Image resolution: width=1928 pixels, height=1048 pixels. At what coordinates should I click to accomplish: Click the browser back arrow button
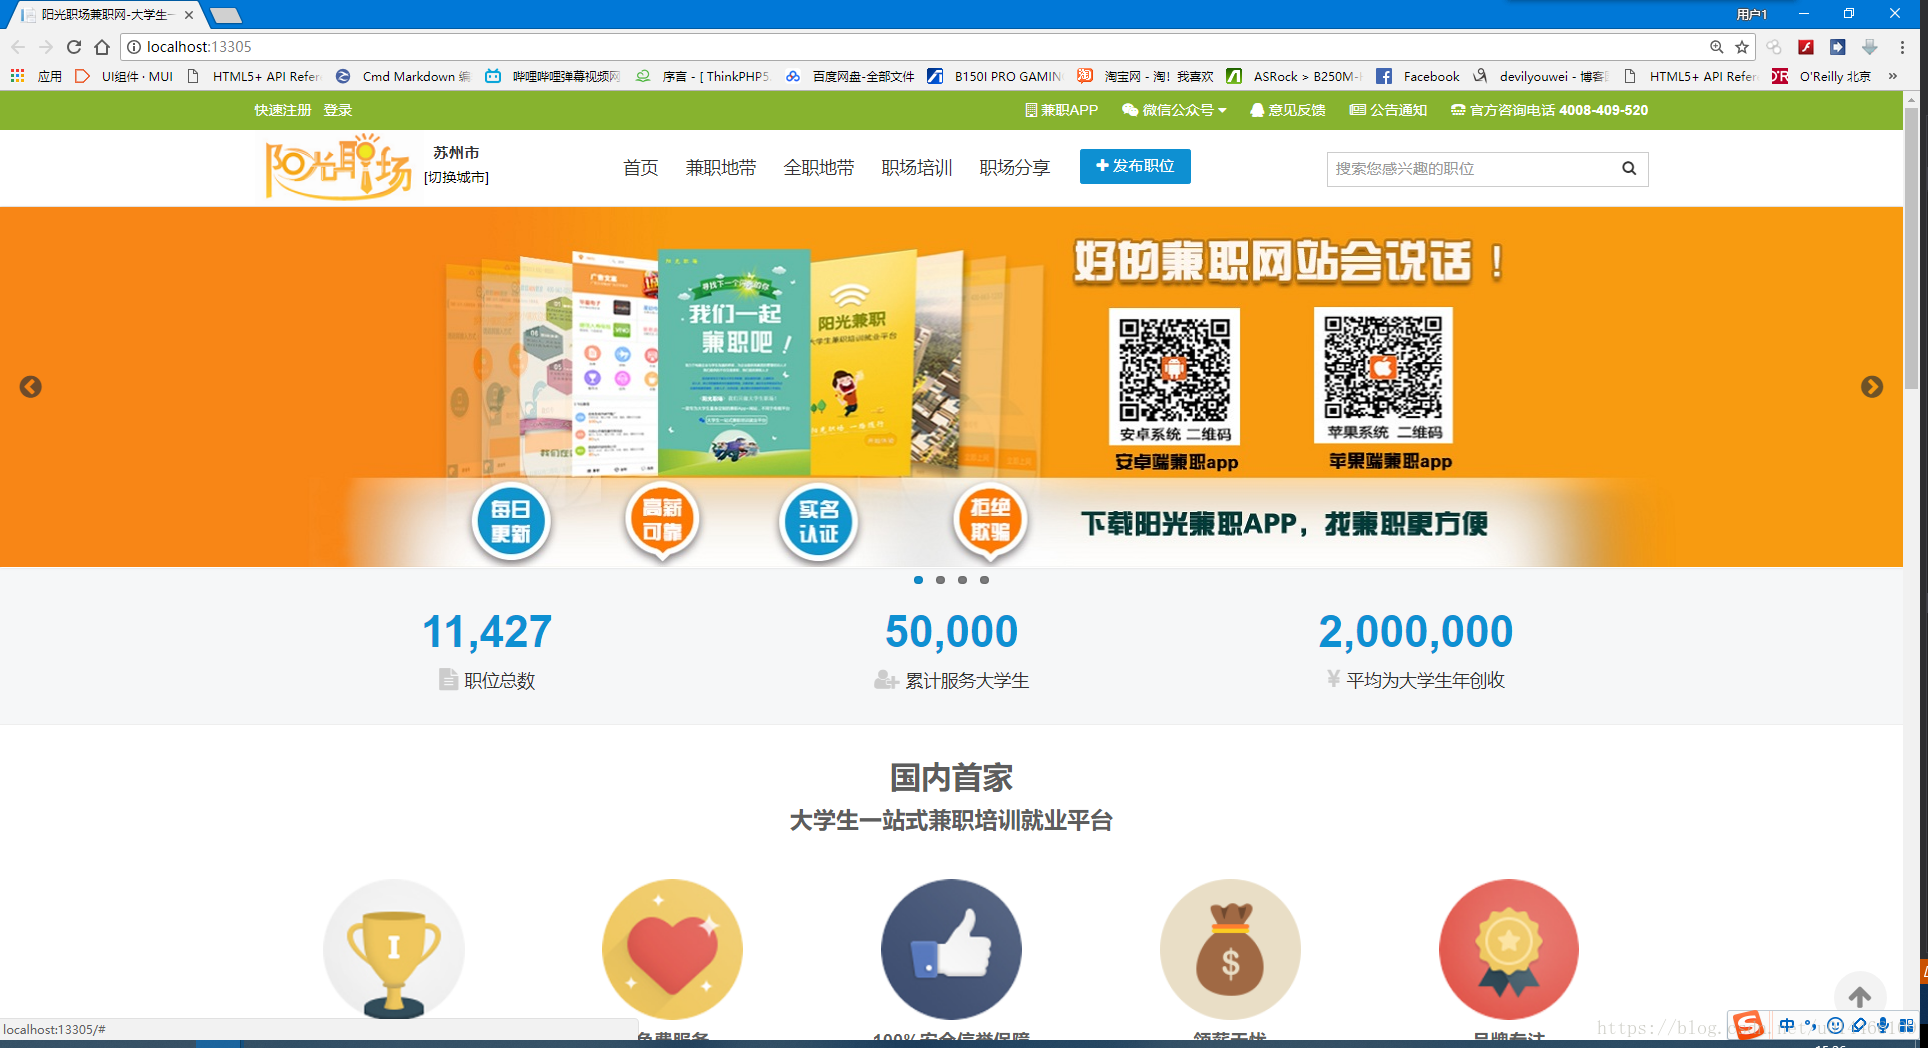(18, 47)
